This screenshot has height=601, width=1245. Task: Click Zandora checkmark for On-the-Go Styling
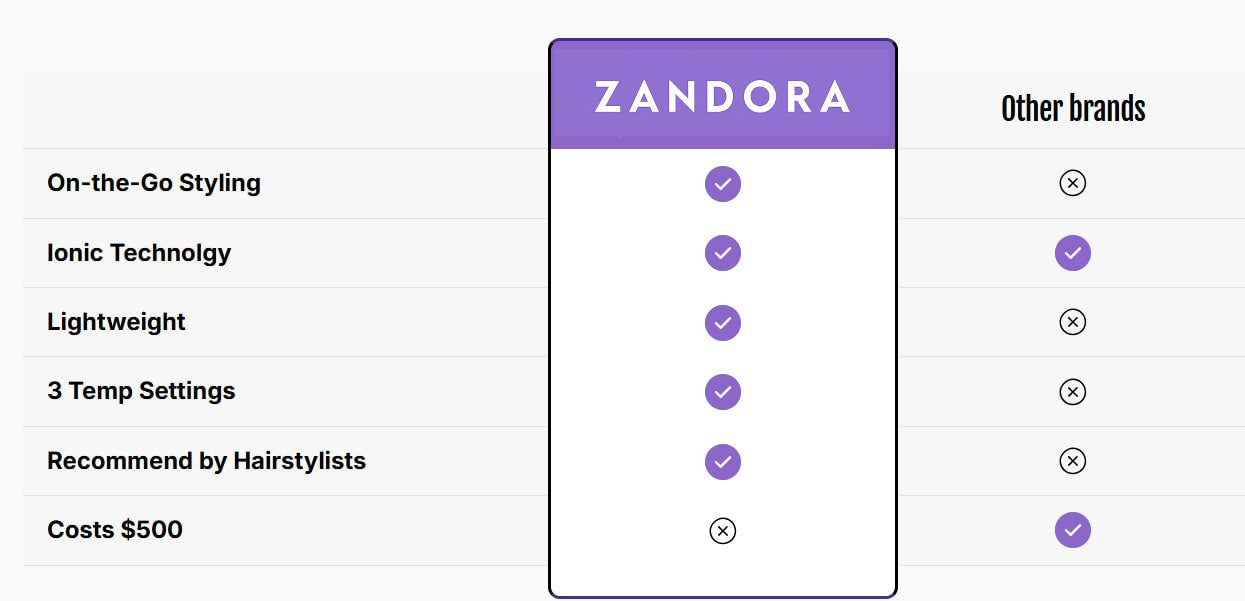click(x=723, y=184)
